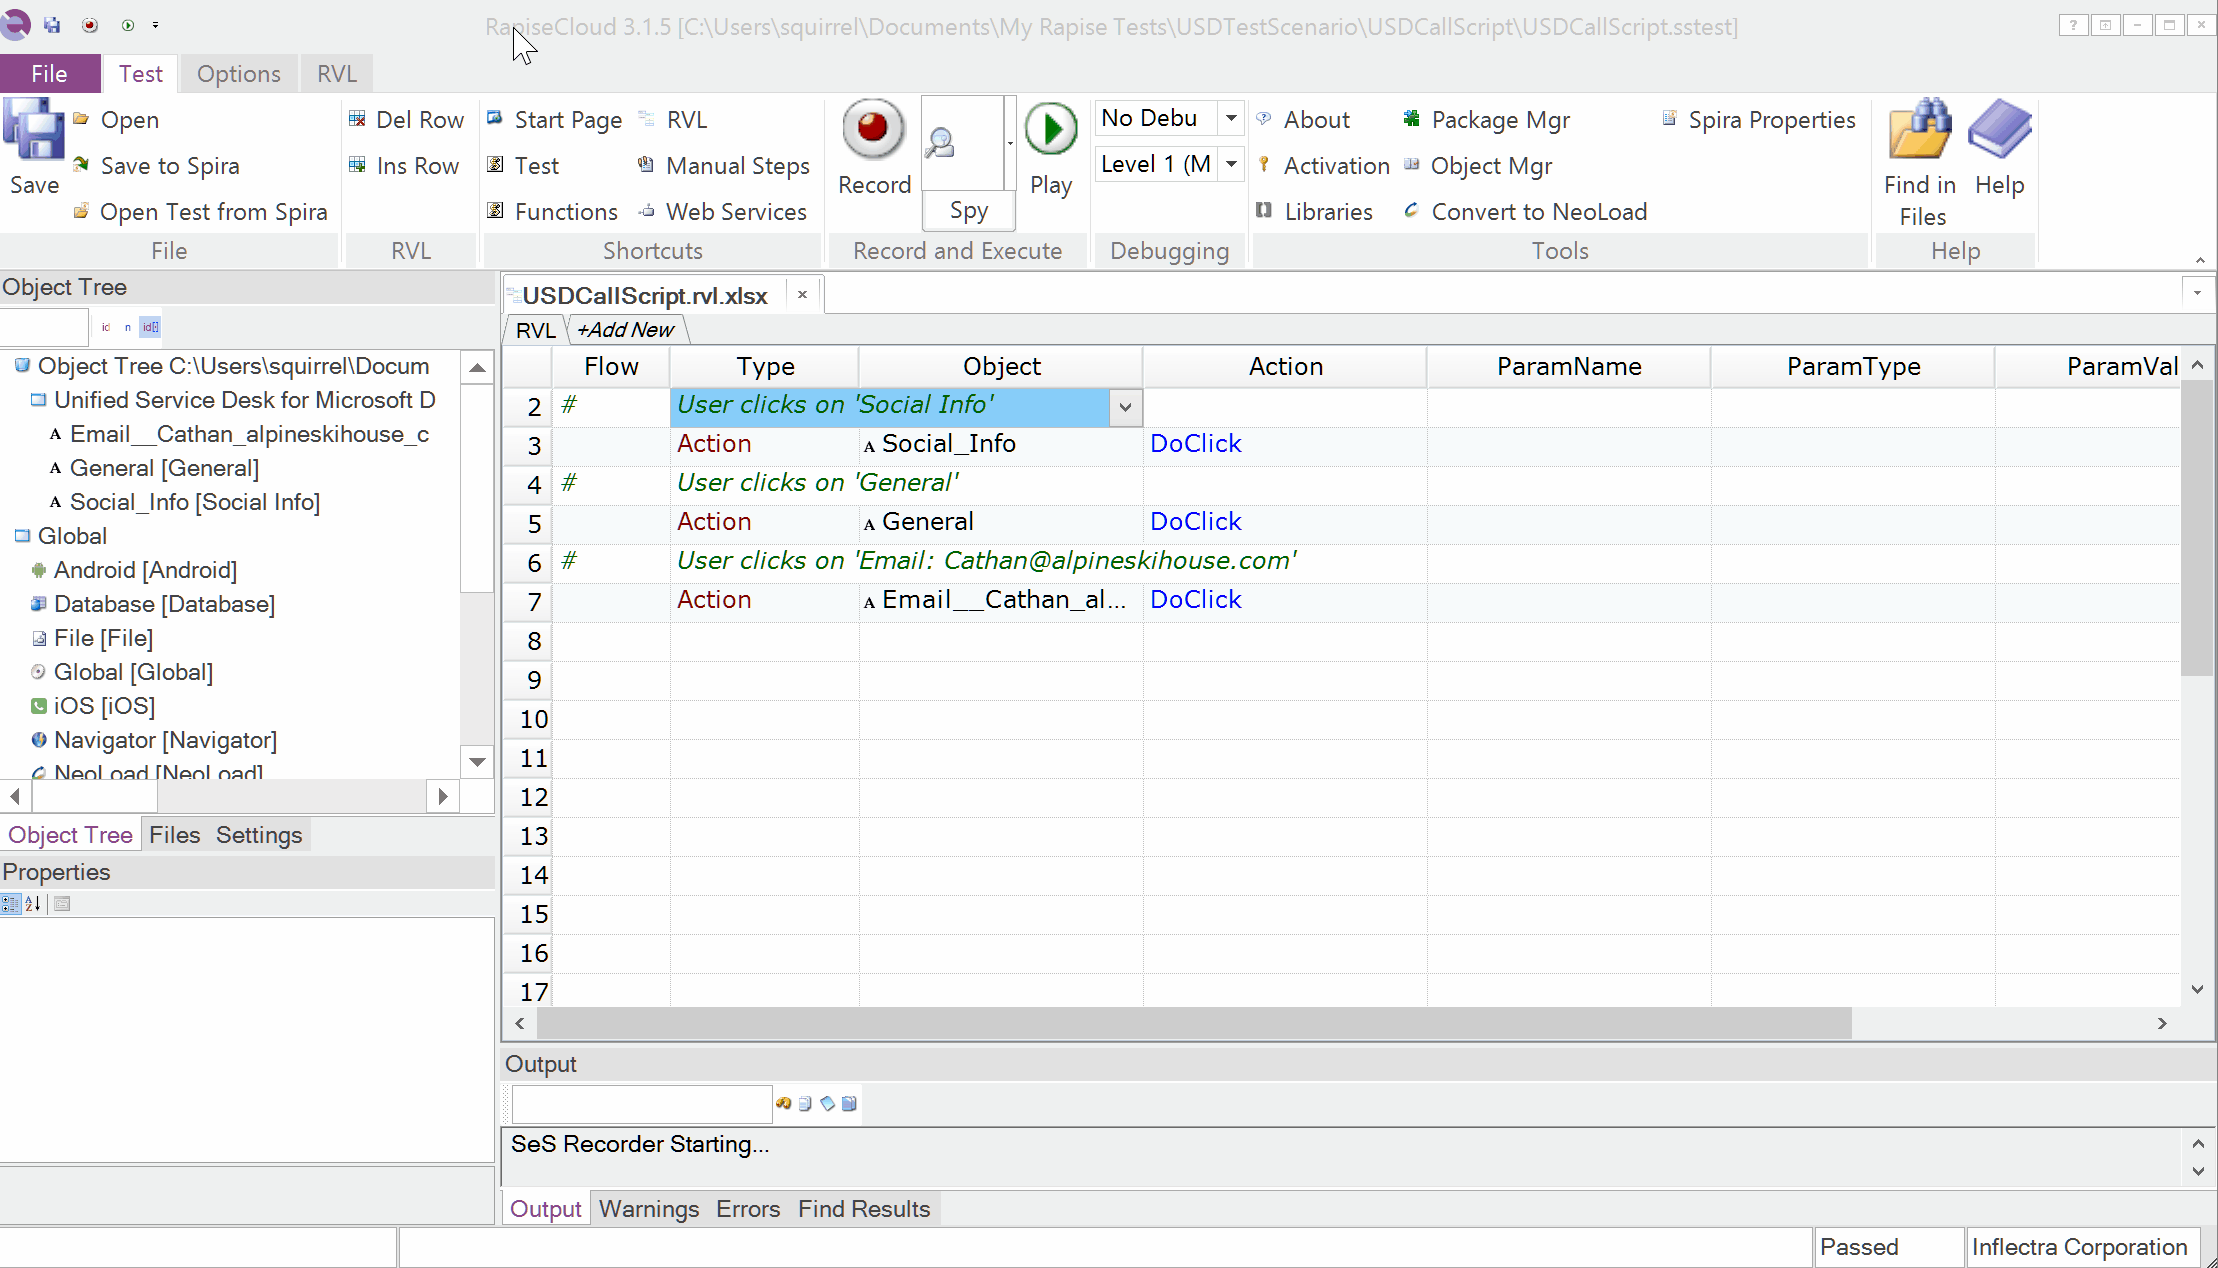This screenshot has width=2218, height=1268.
Task: Switch to the Options ribbon tab
Action: (x=238, y=74)
